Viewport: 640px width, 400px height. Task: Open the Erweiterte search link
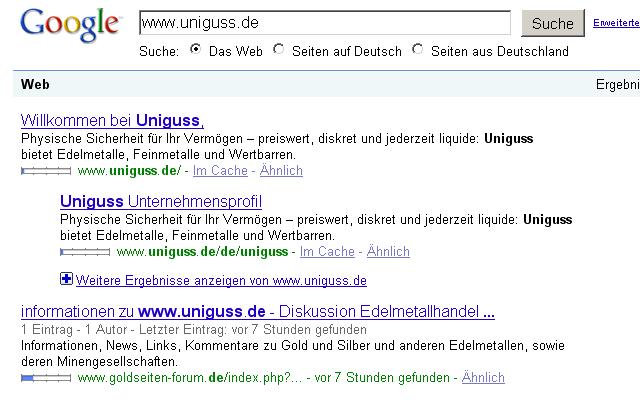616,23
